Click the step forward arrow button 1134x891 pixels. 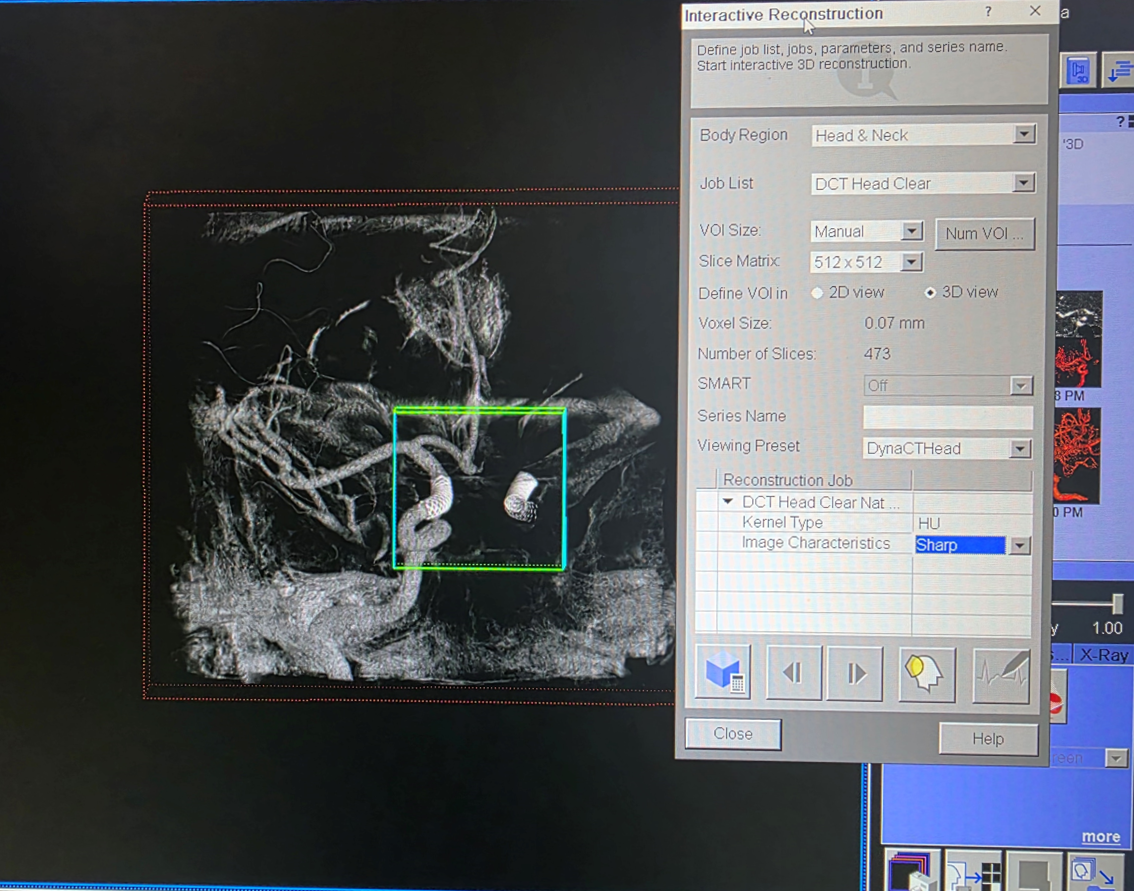point(856,673)
